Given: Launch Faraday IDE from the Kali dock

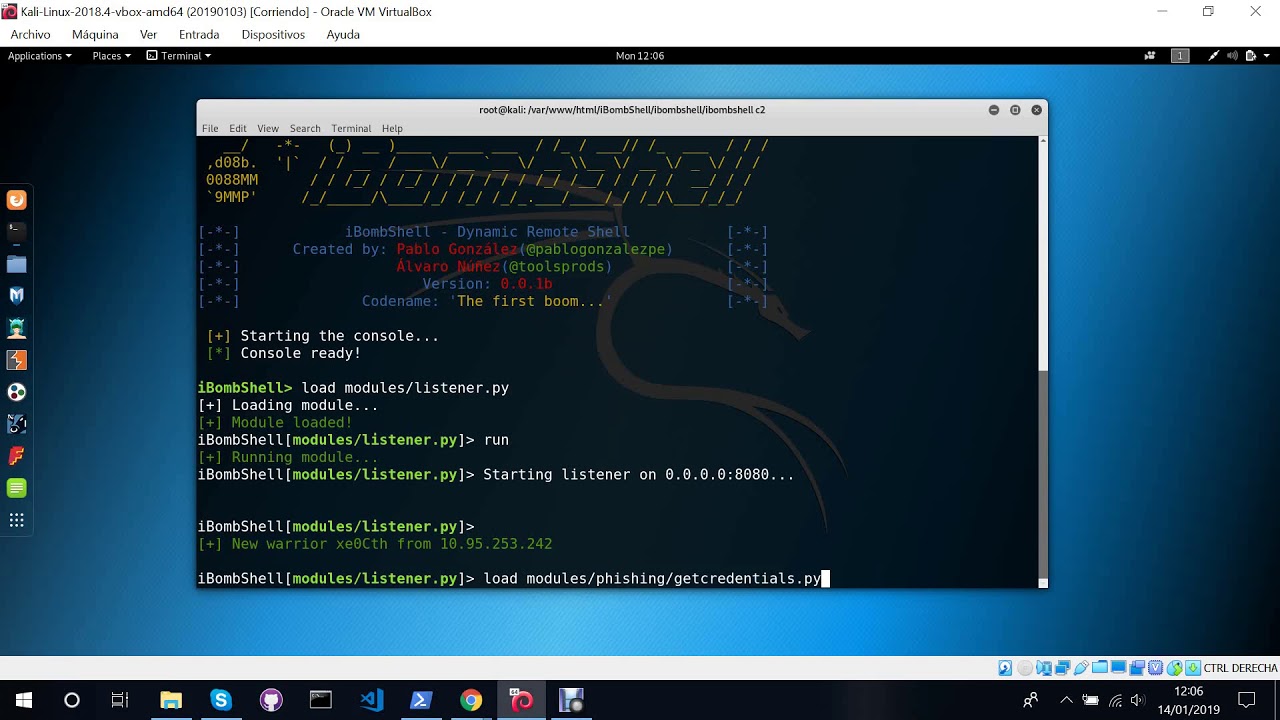Looking at the screenshot, I should [16, 456].
